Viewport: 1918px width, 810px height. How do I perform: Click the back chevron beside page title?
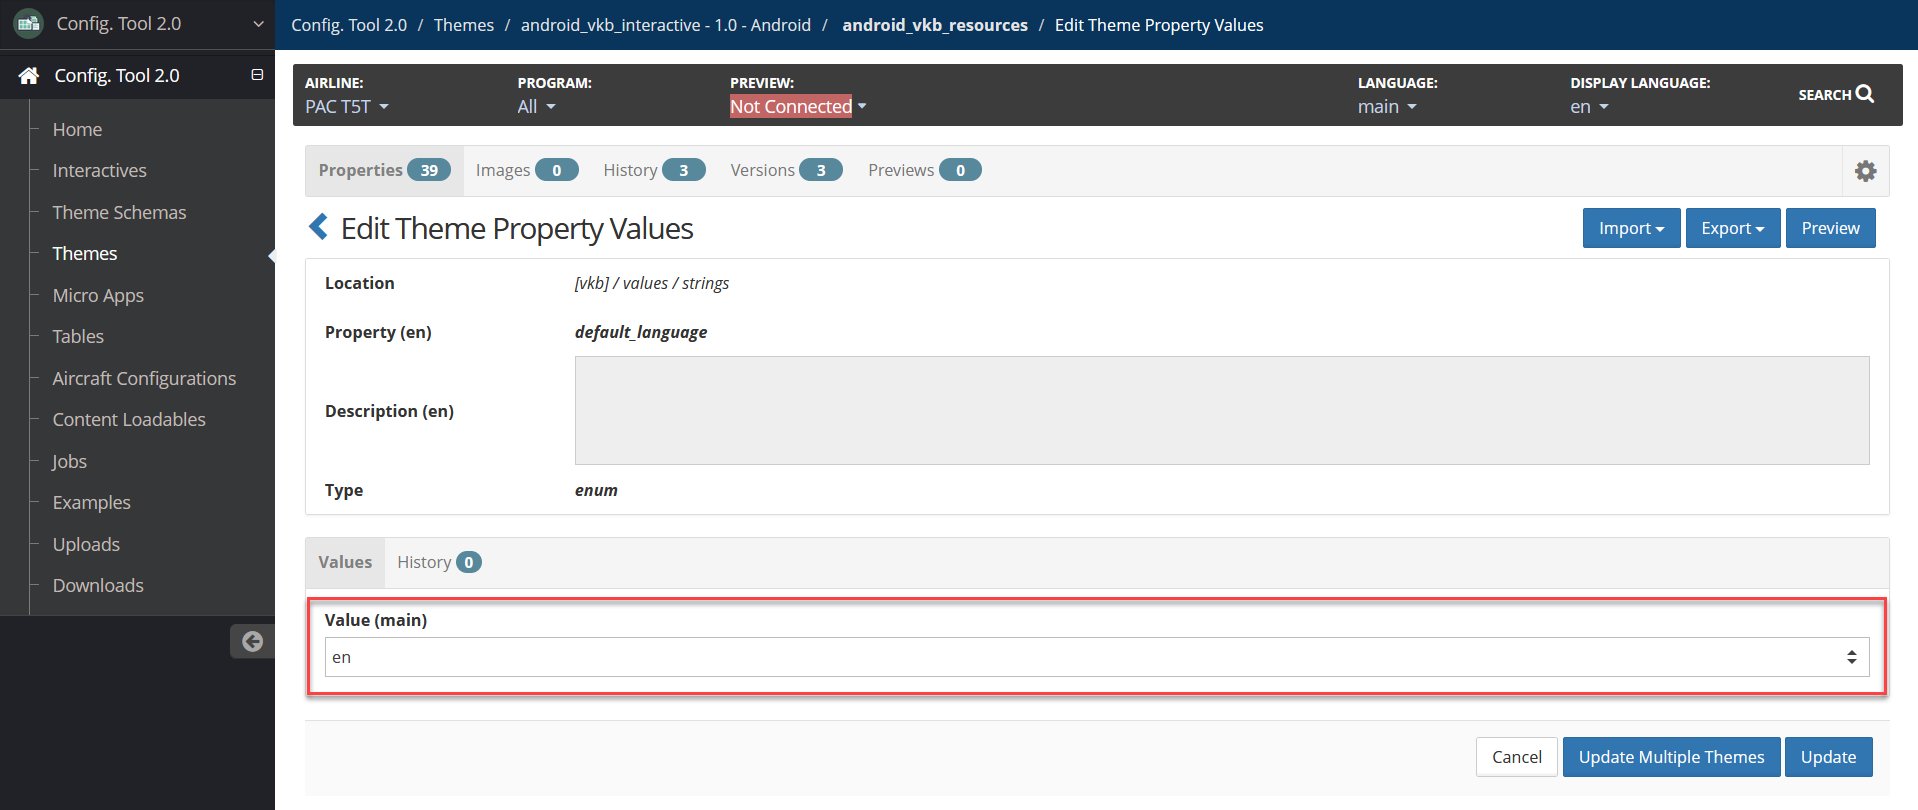click(x=318, y=227)
